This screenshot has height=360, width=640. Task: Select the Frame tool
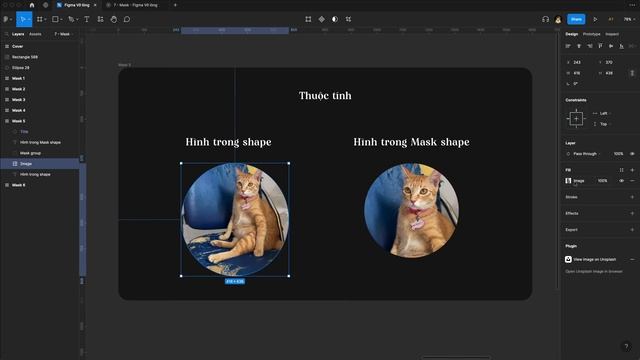(40, 19)
